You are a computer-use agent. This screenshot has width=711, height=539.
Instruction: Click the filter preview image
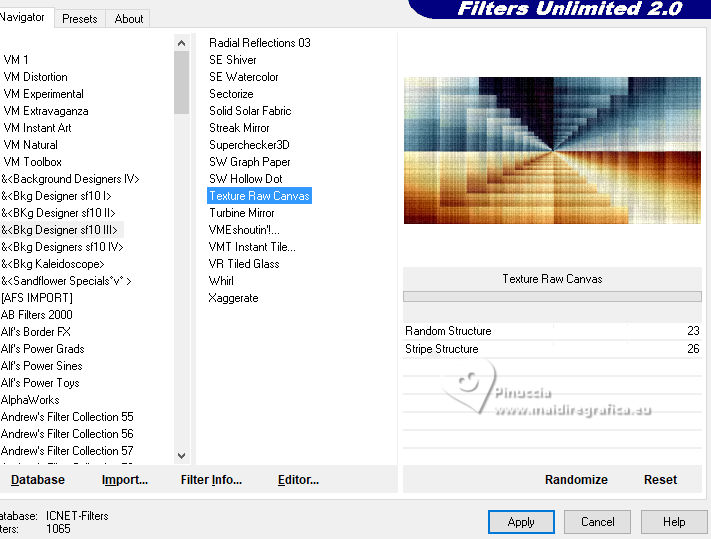(x=552, y=151)
